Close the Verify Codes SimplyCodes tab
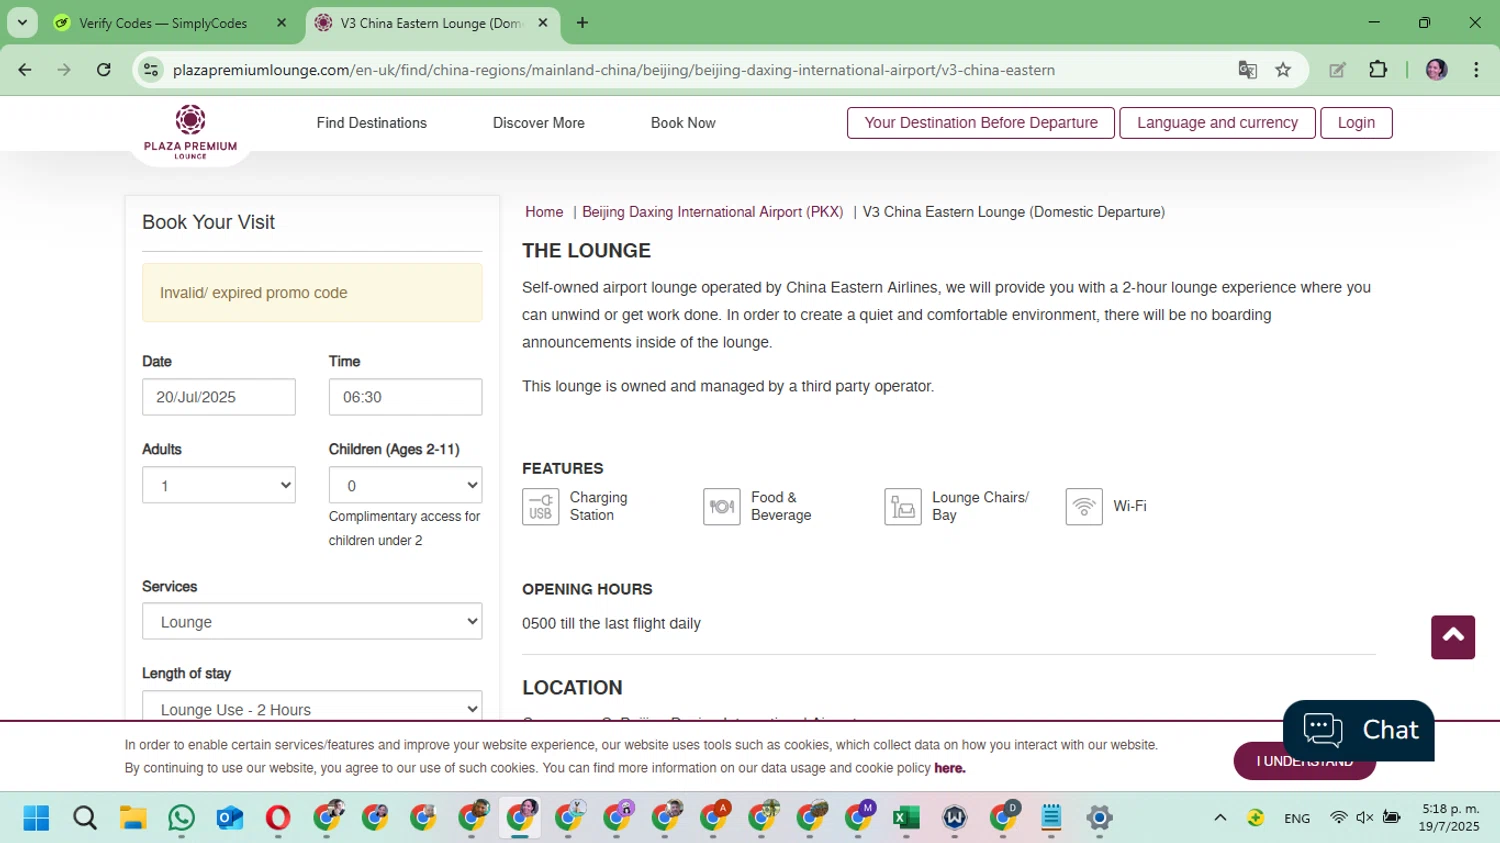Image resolution: width=1500 pixels, height=843 pixels. (281, 23)
